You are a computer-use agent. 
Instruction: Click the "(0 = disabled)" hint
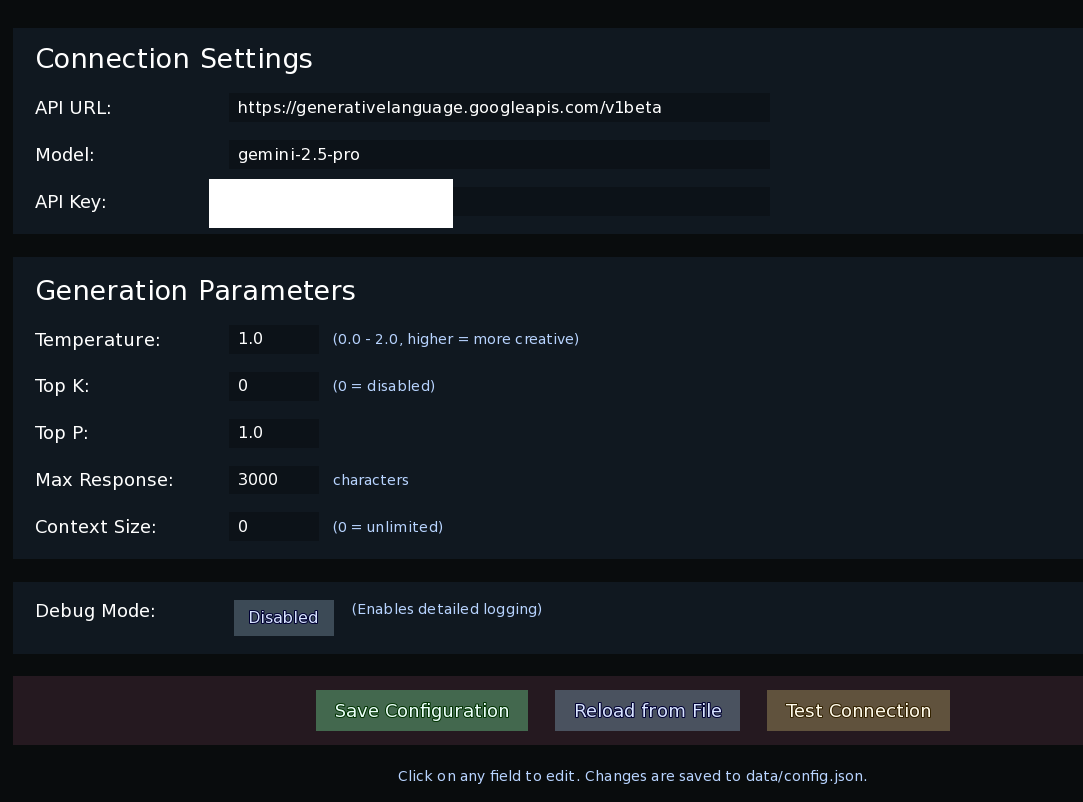pyautogui.click(x=383, y=386)
